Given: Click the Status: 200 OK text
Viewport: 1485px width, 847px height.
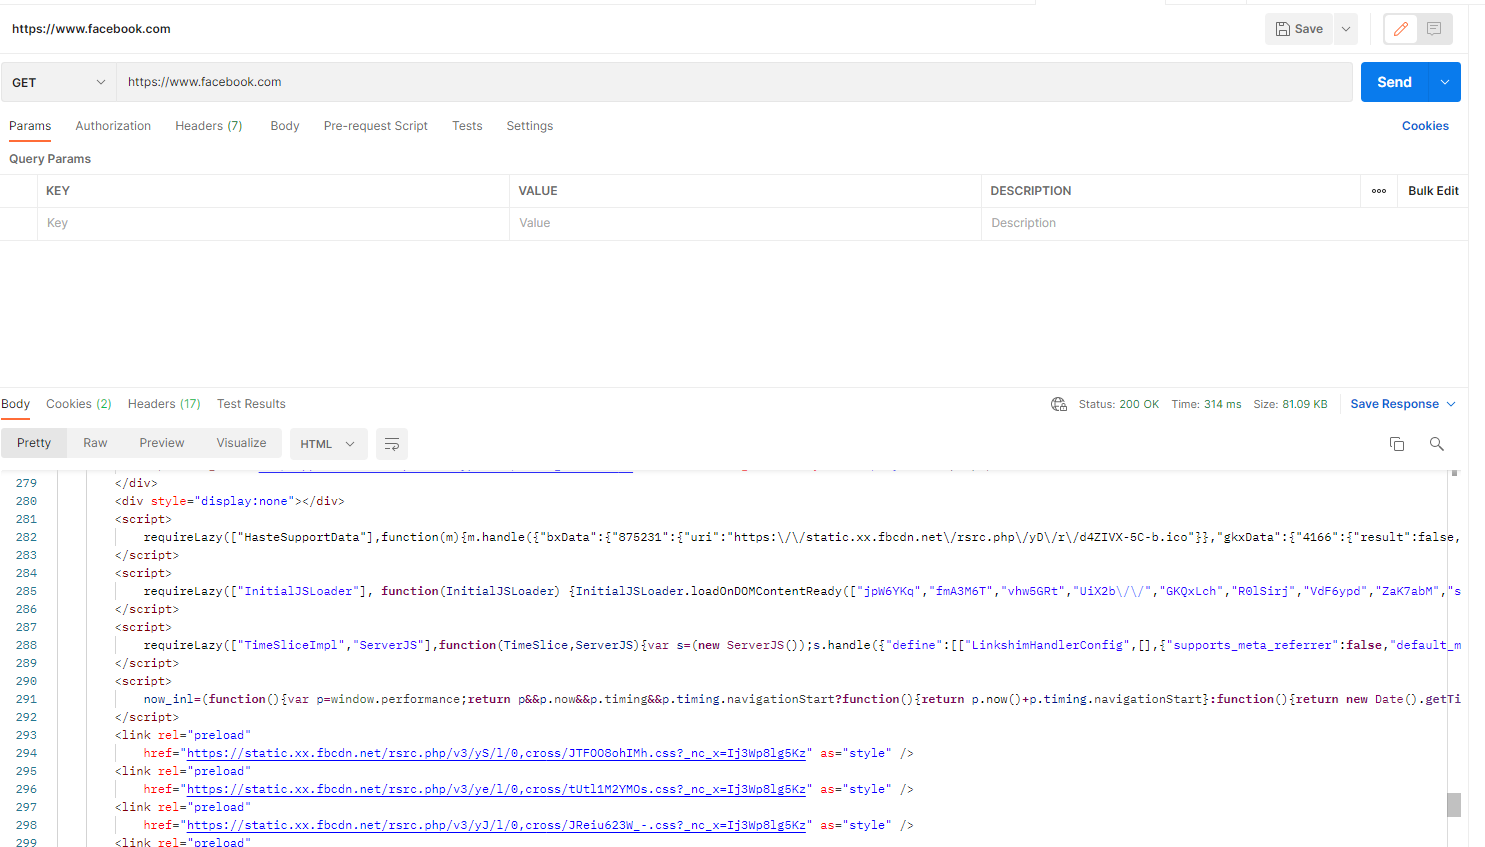Looking at the screenshot, I should [1119, 404].
